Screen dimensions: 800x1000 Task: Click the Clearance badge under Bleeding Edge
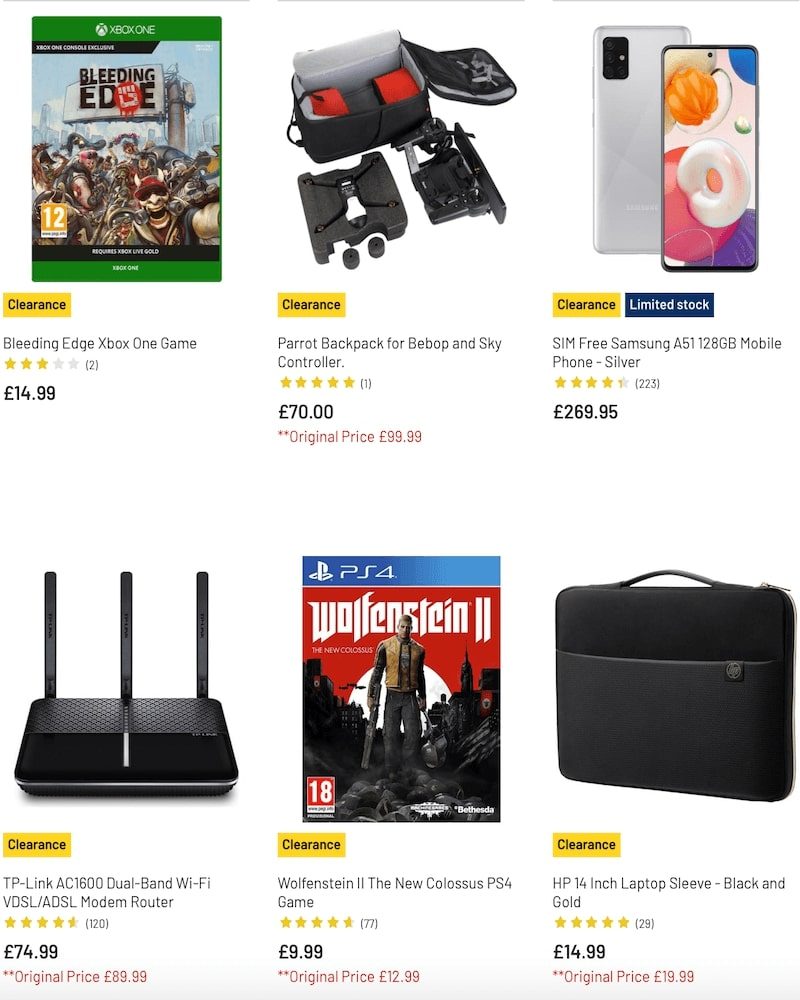[37, 305]
